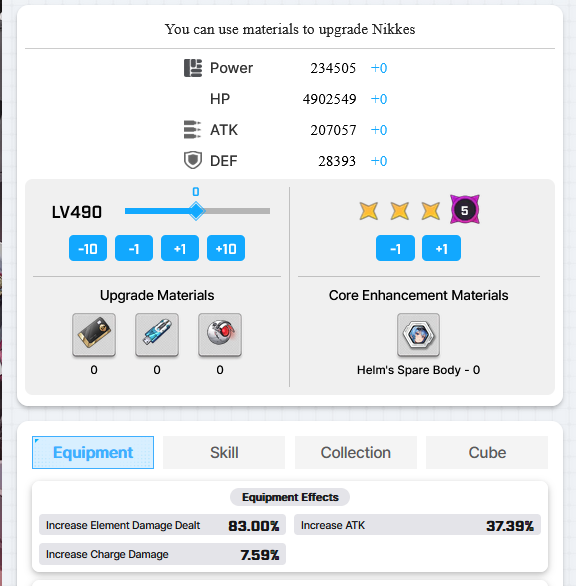
Task: Click the third gold limit break star
Action: pyautogui.click(x=431, y=210)
